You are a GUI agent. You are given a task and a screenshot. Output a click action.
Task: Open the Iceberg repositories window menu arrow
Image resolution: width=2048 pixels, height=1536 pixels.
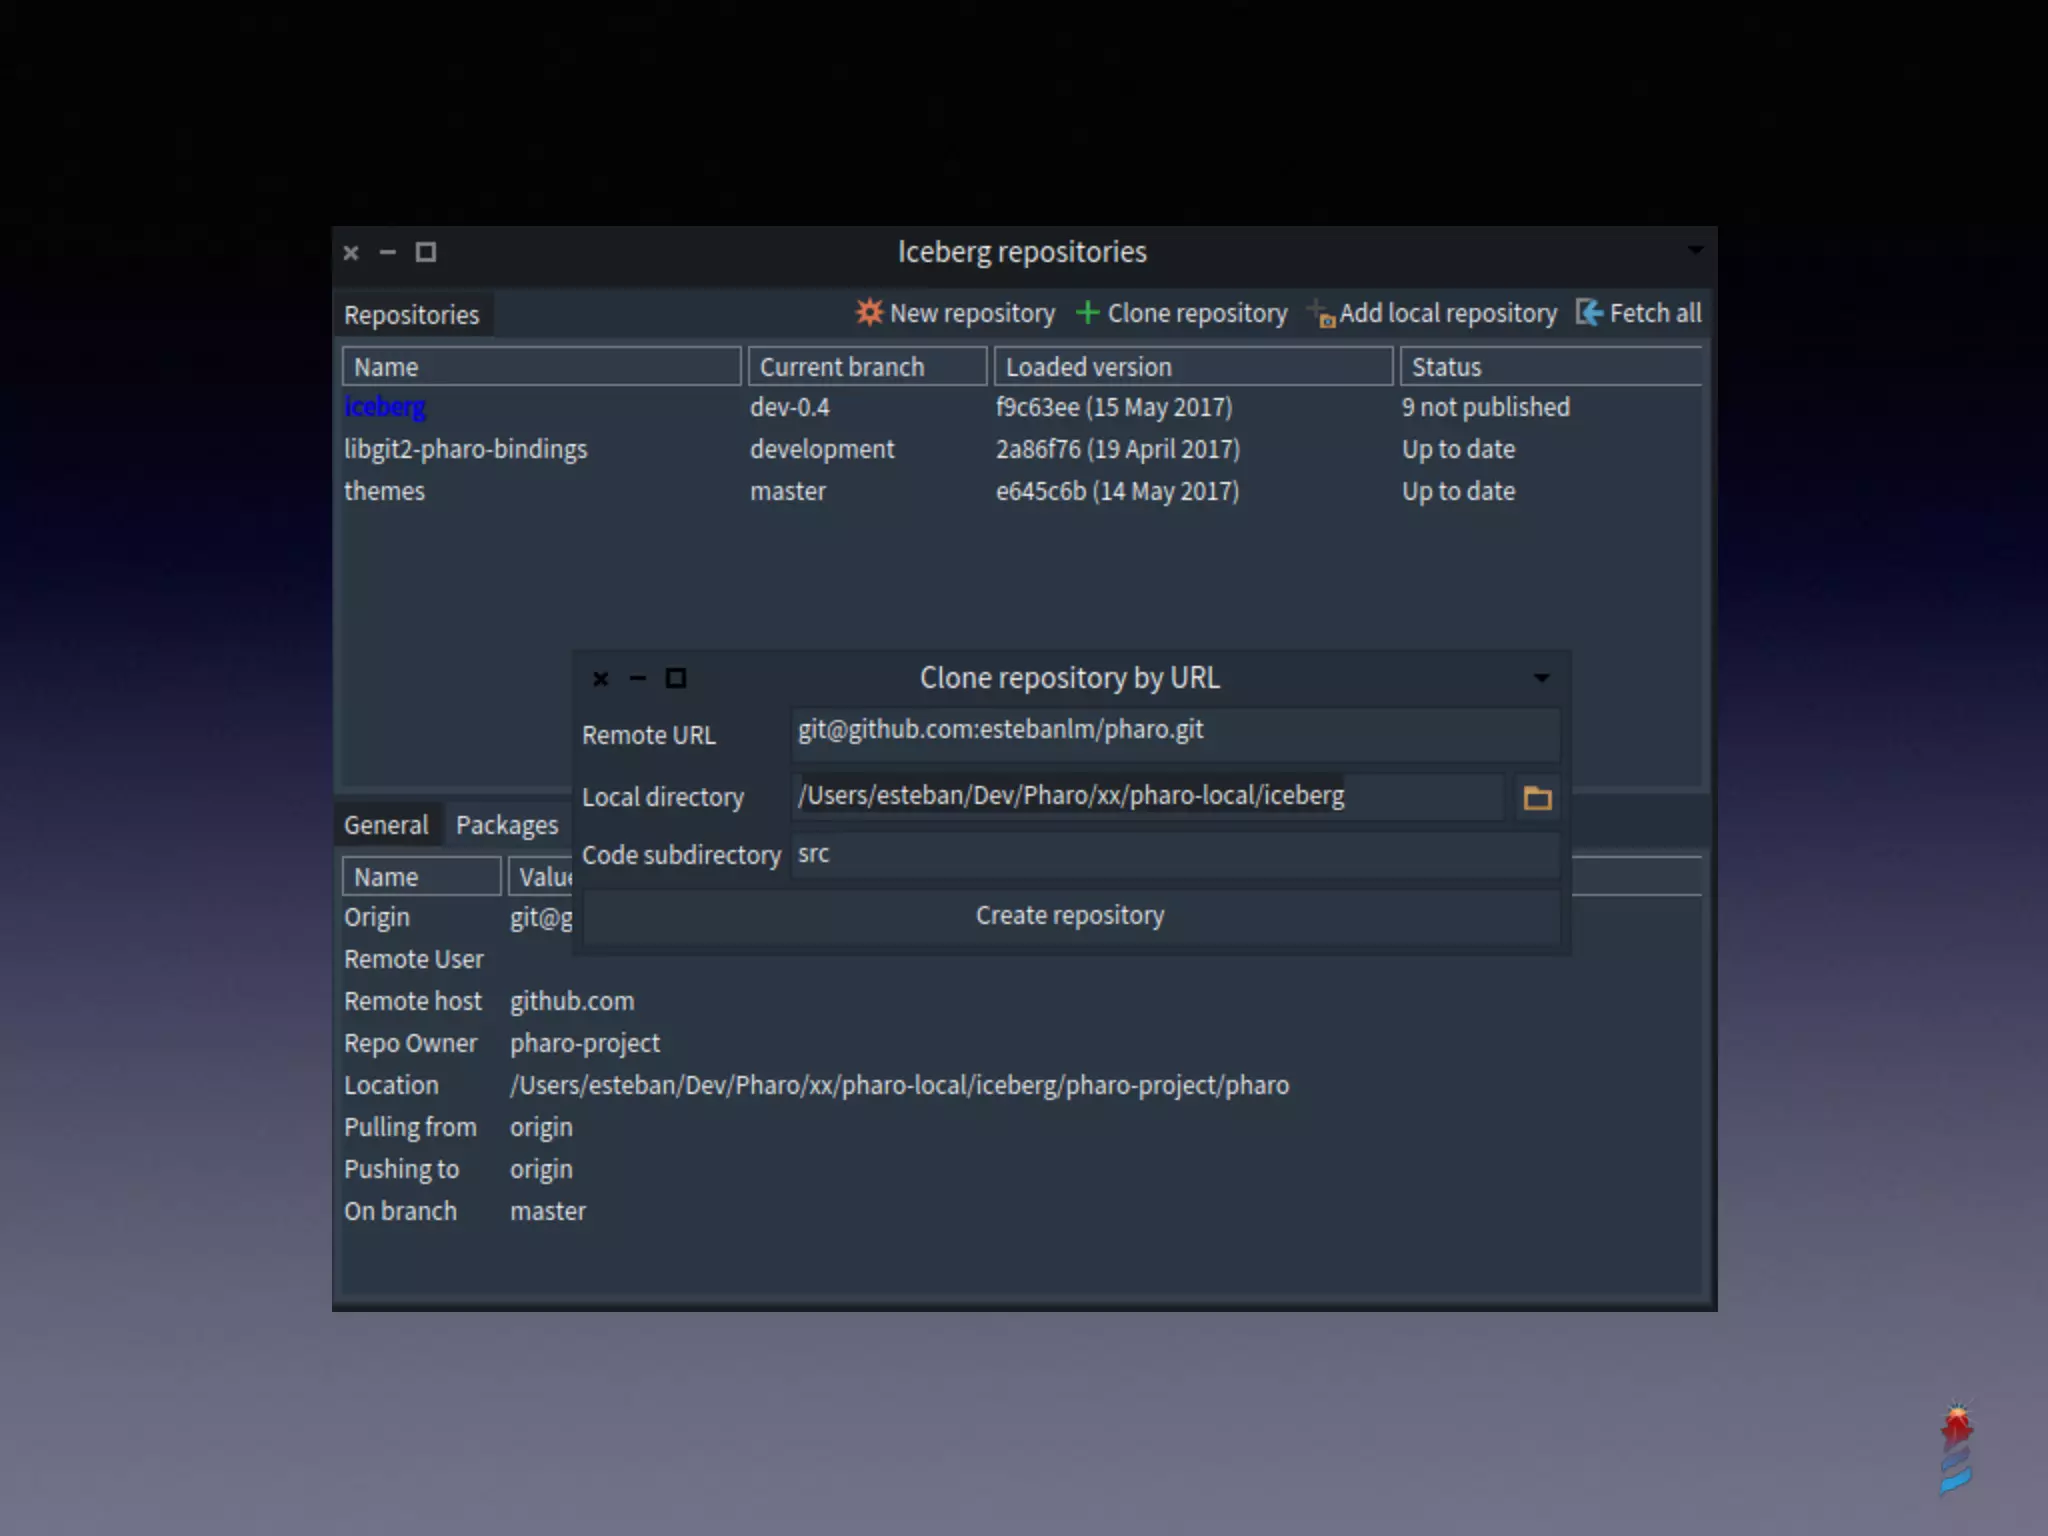point(1695,250)
